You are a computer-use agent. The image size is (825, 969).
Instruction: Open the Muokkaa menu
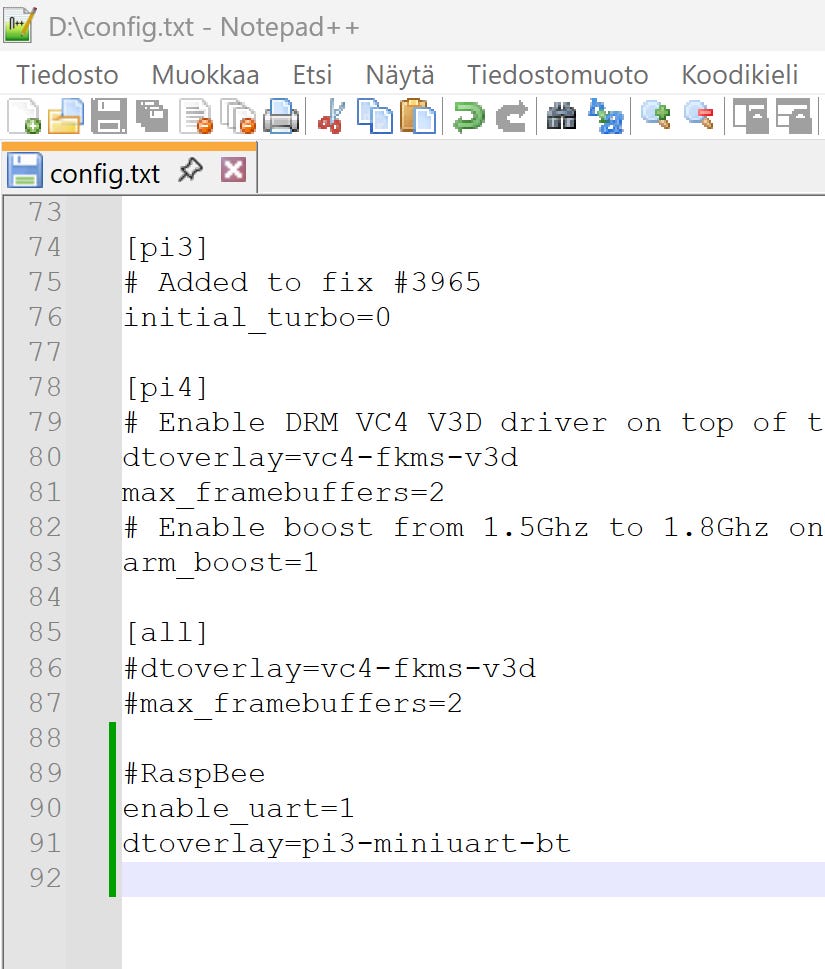pos(205,75)
